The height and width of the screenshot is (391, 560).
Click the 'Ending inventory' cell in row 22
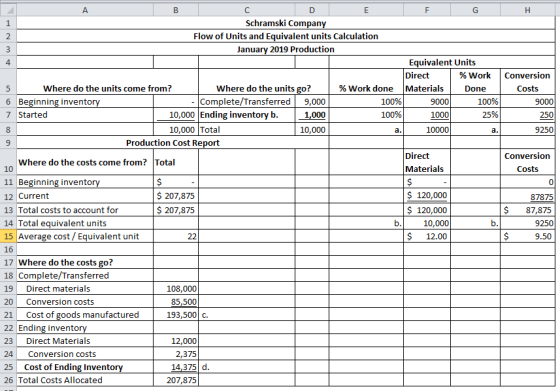coord(85,328)
